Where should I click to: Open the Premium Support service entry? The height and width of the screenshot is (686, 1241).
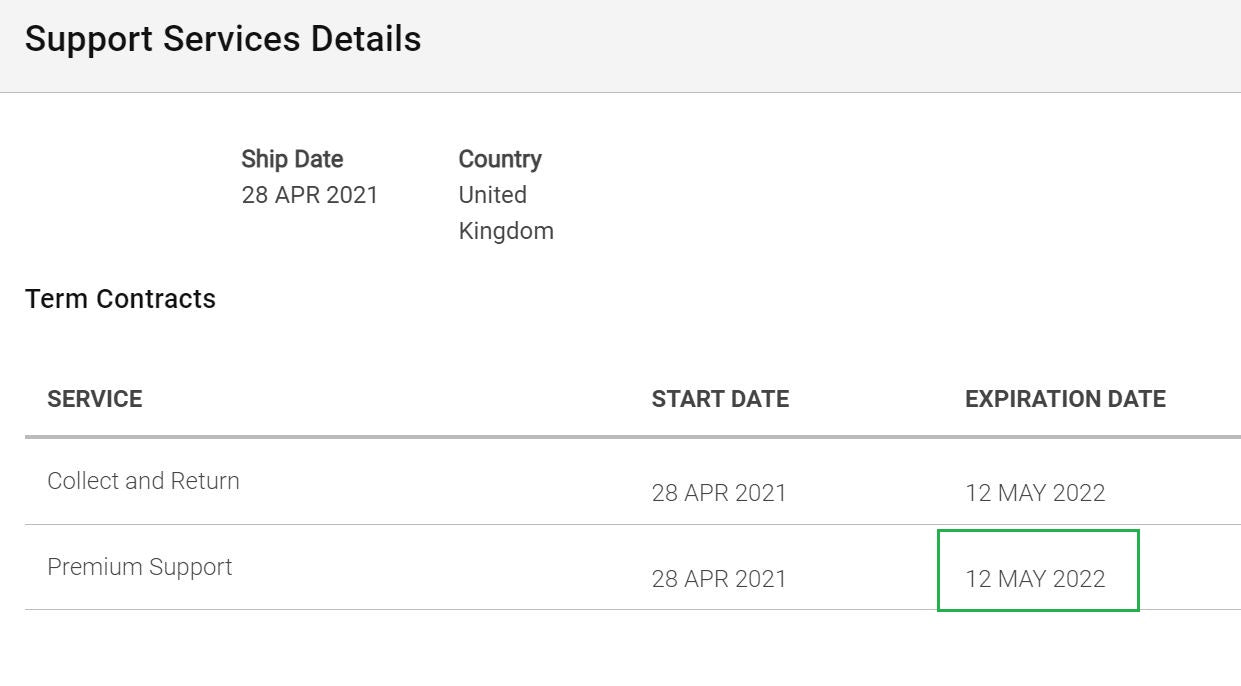pos(140,567)
